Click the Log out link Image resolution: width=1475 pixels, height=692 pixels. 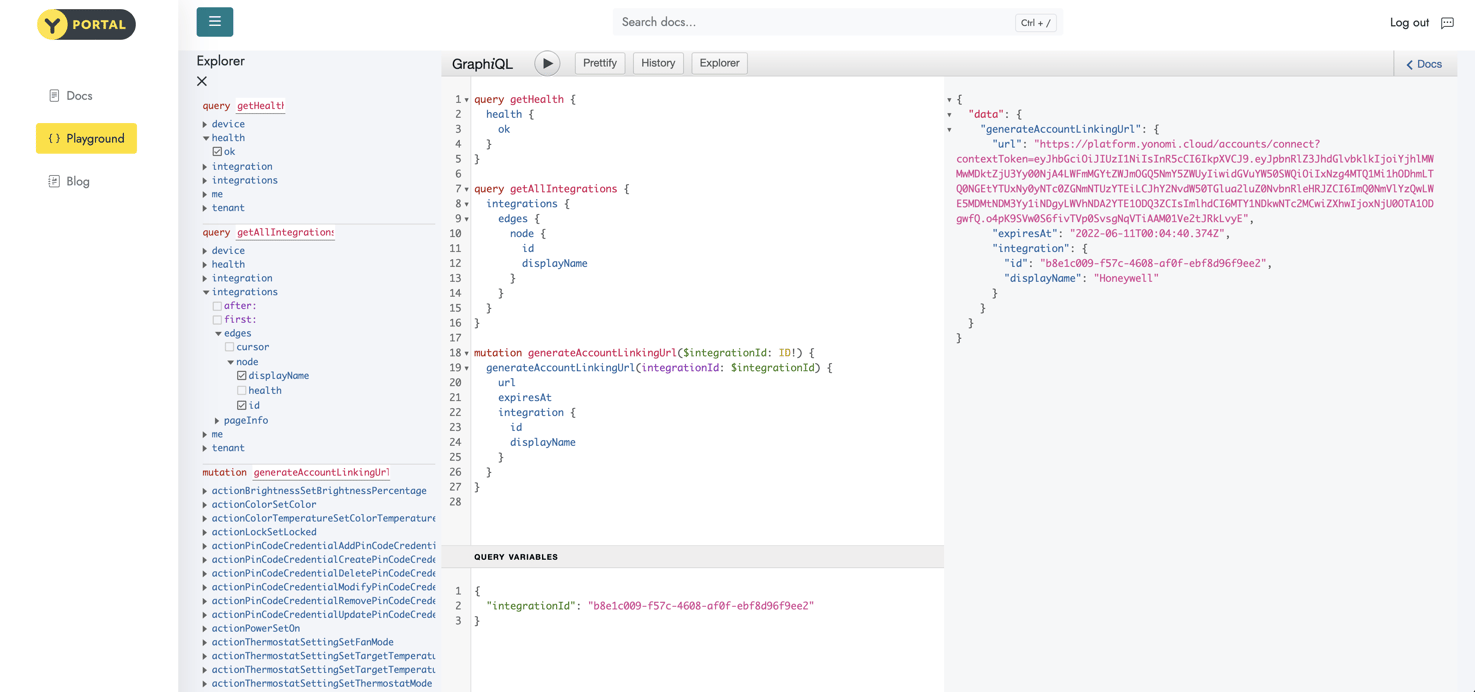coord(1408,23)
